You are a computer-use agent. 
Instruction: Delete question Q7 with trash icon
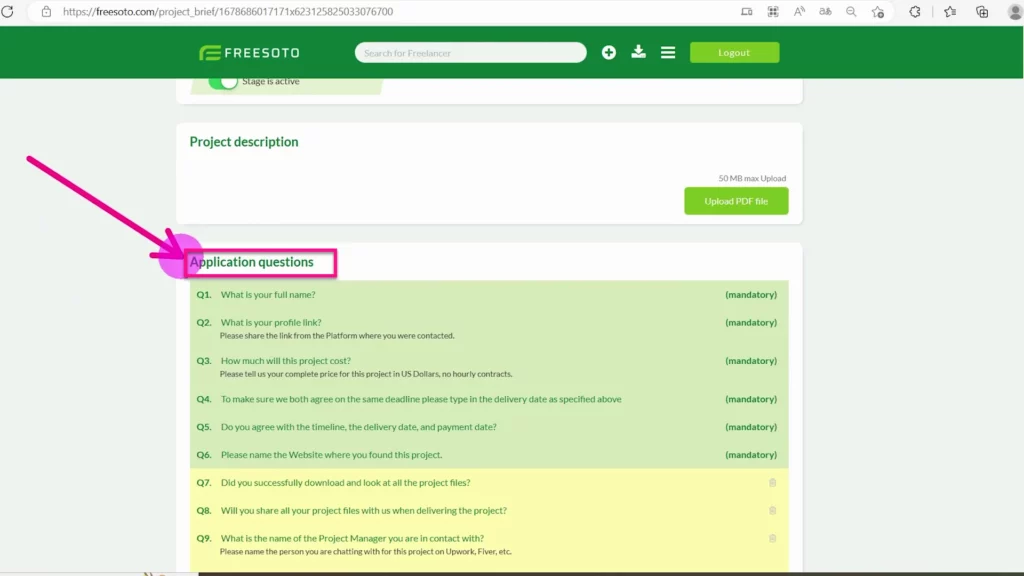pos(773,483)
